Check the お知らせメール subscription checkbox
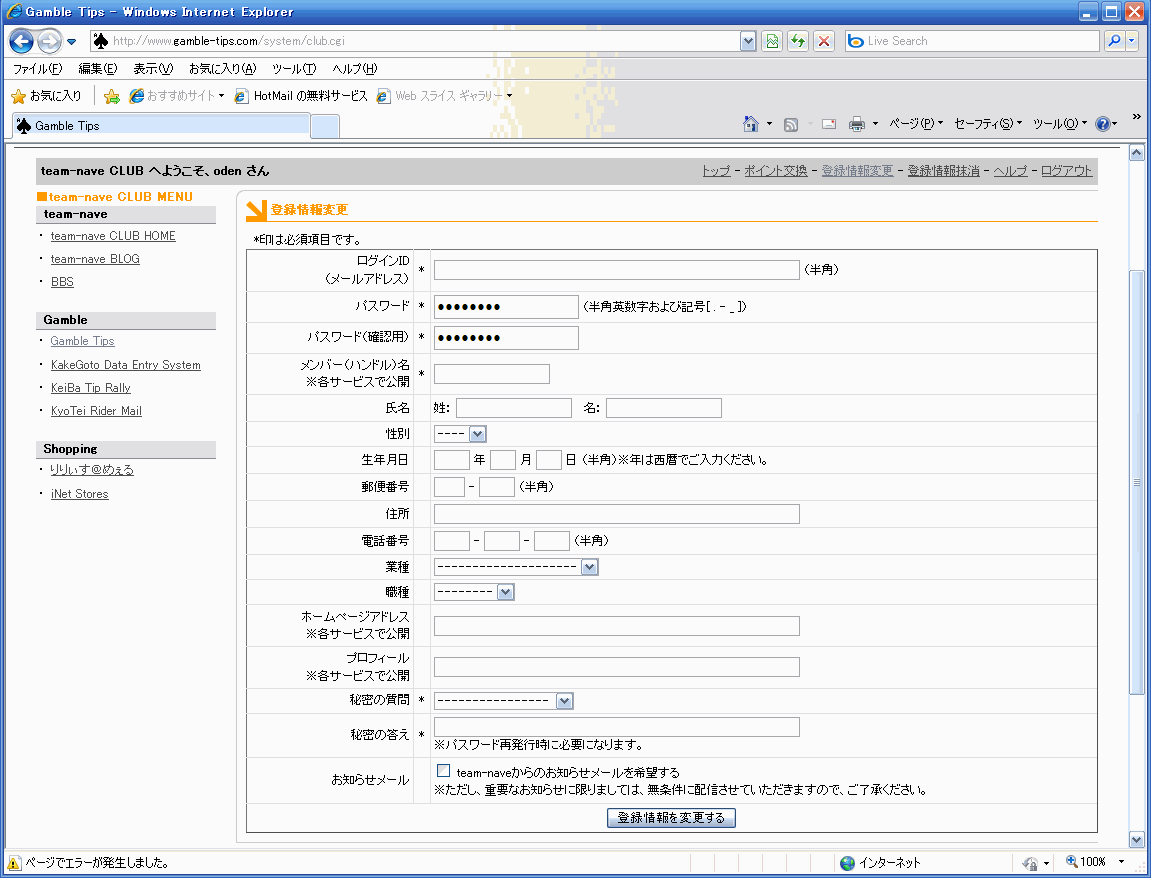The height and width of the screenshot is (878, 1151). (443, 771)
